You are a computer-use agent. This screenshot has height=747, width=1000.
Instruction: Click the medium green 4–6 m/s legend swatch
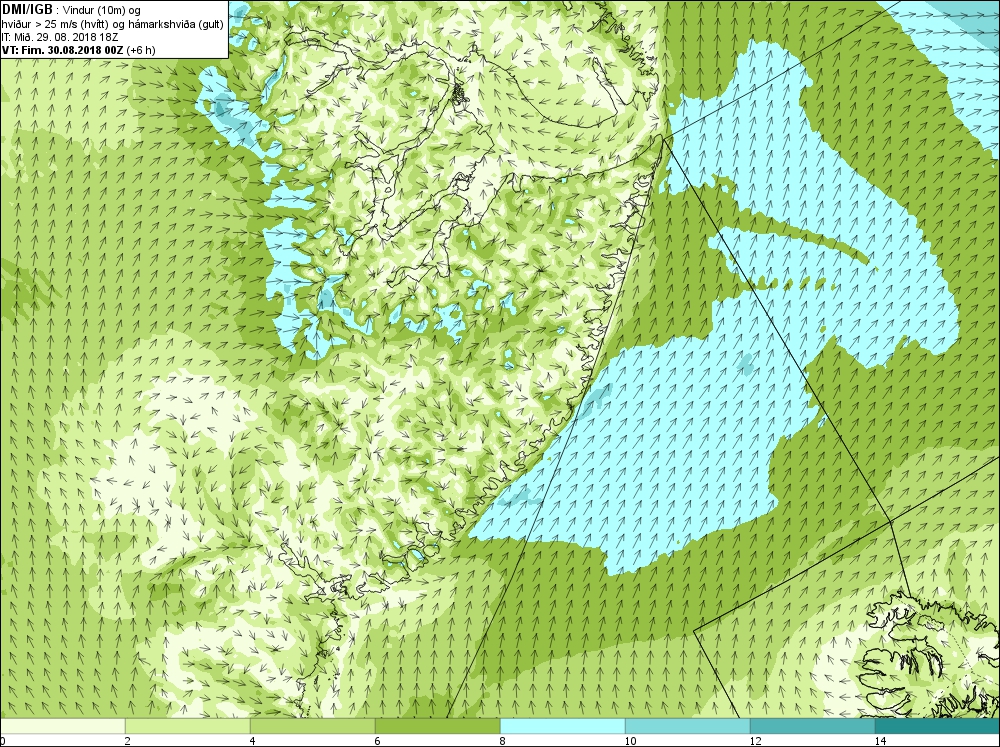pyautogui.click(x=312, y=726)
